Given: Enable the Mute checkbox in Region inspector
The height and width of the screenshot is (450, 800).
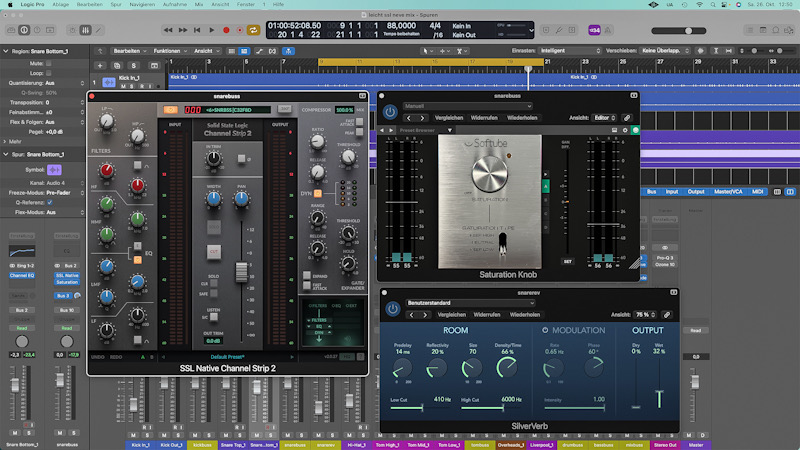Looking at the screenshot, I should 48,64.
